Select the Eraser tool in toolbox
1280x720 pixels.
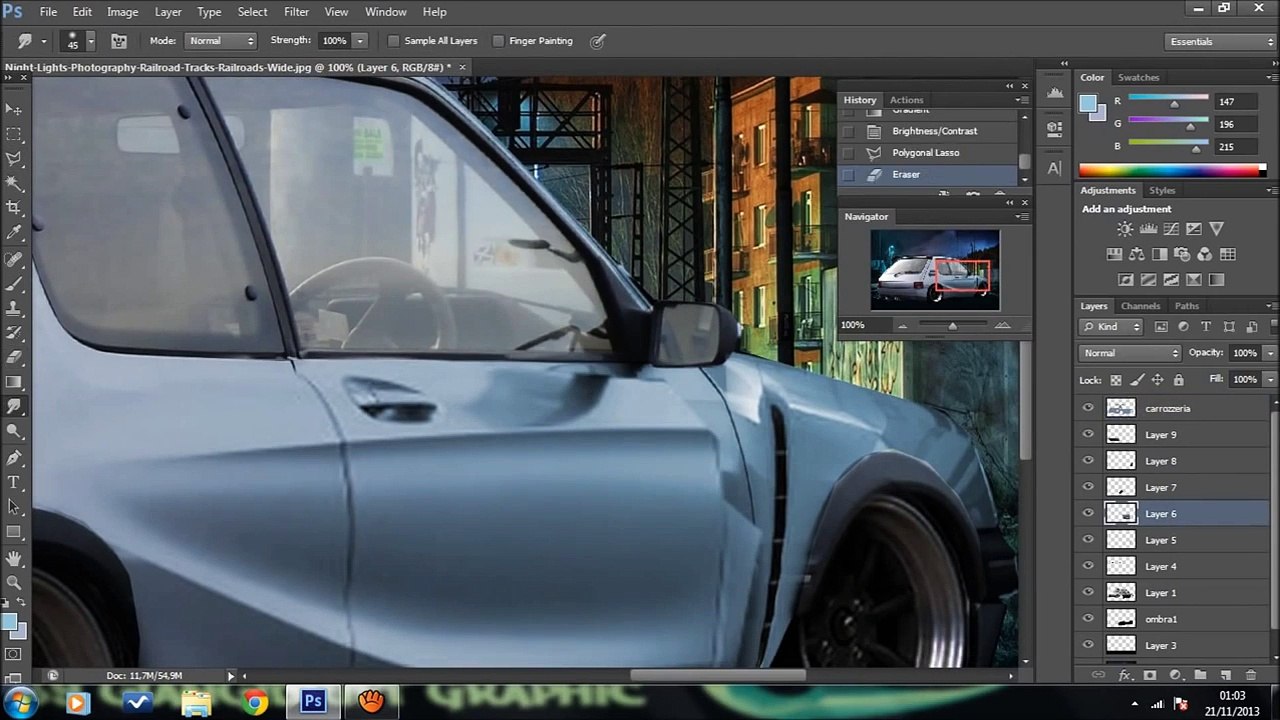tap(14, 357)
